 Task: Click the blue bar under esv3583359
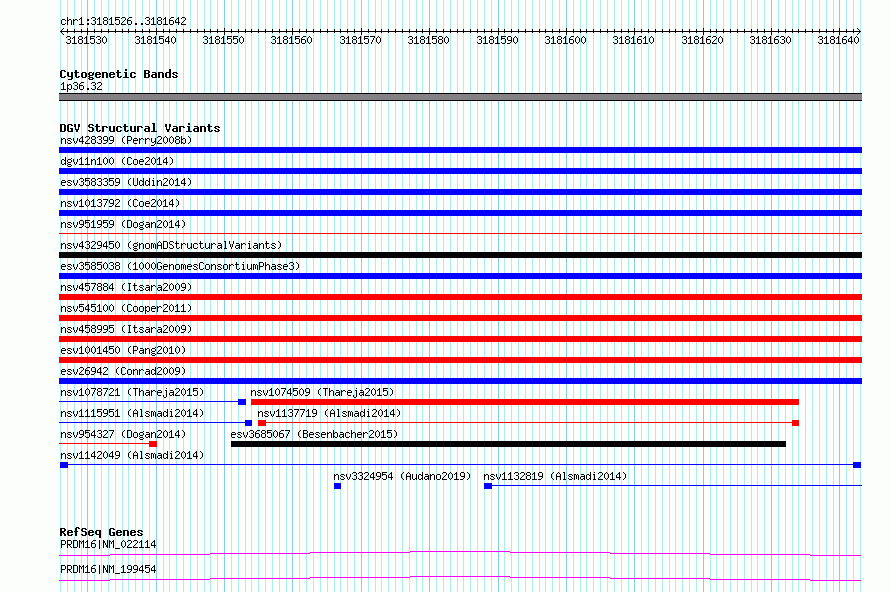[x=460, y=192]
